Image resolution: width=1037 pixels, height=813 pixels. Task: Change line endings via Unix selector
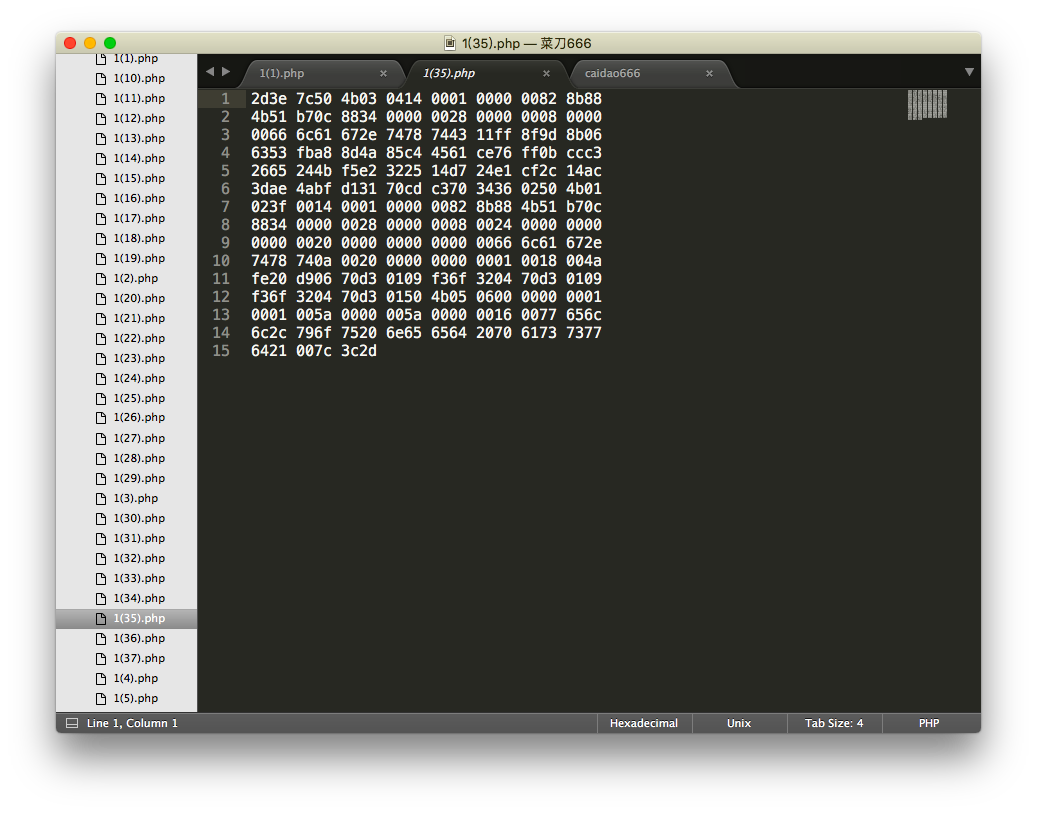point(739,723)
